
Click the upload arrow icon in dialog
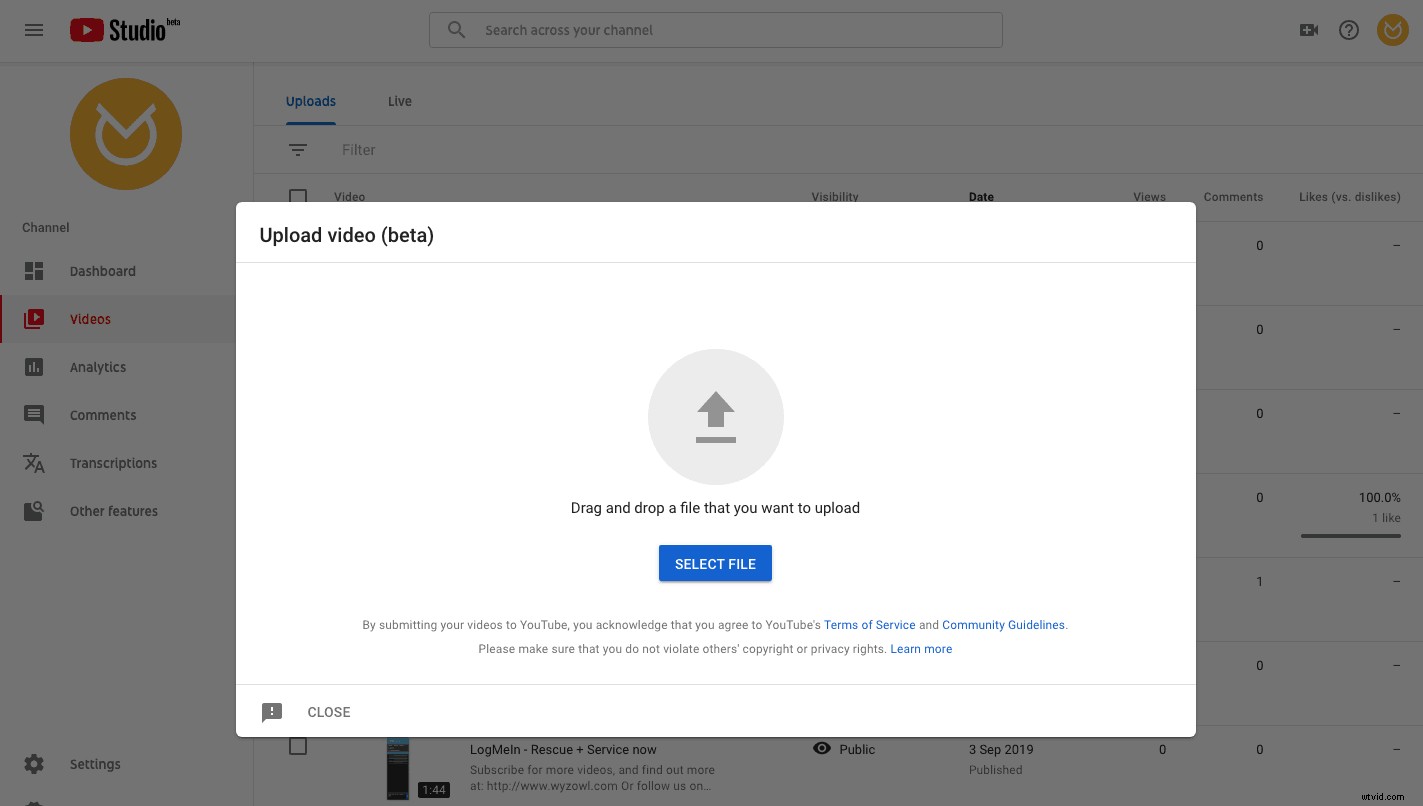pyautogui.click(x=715, y=417)
